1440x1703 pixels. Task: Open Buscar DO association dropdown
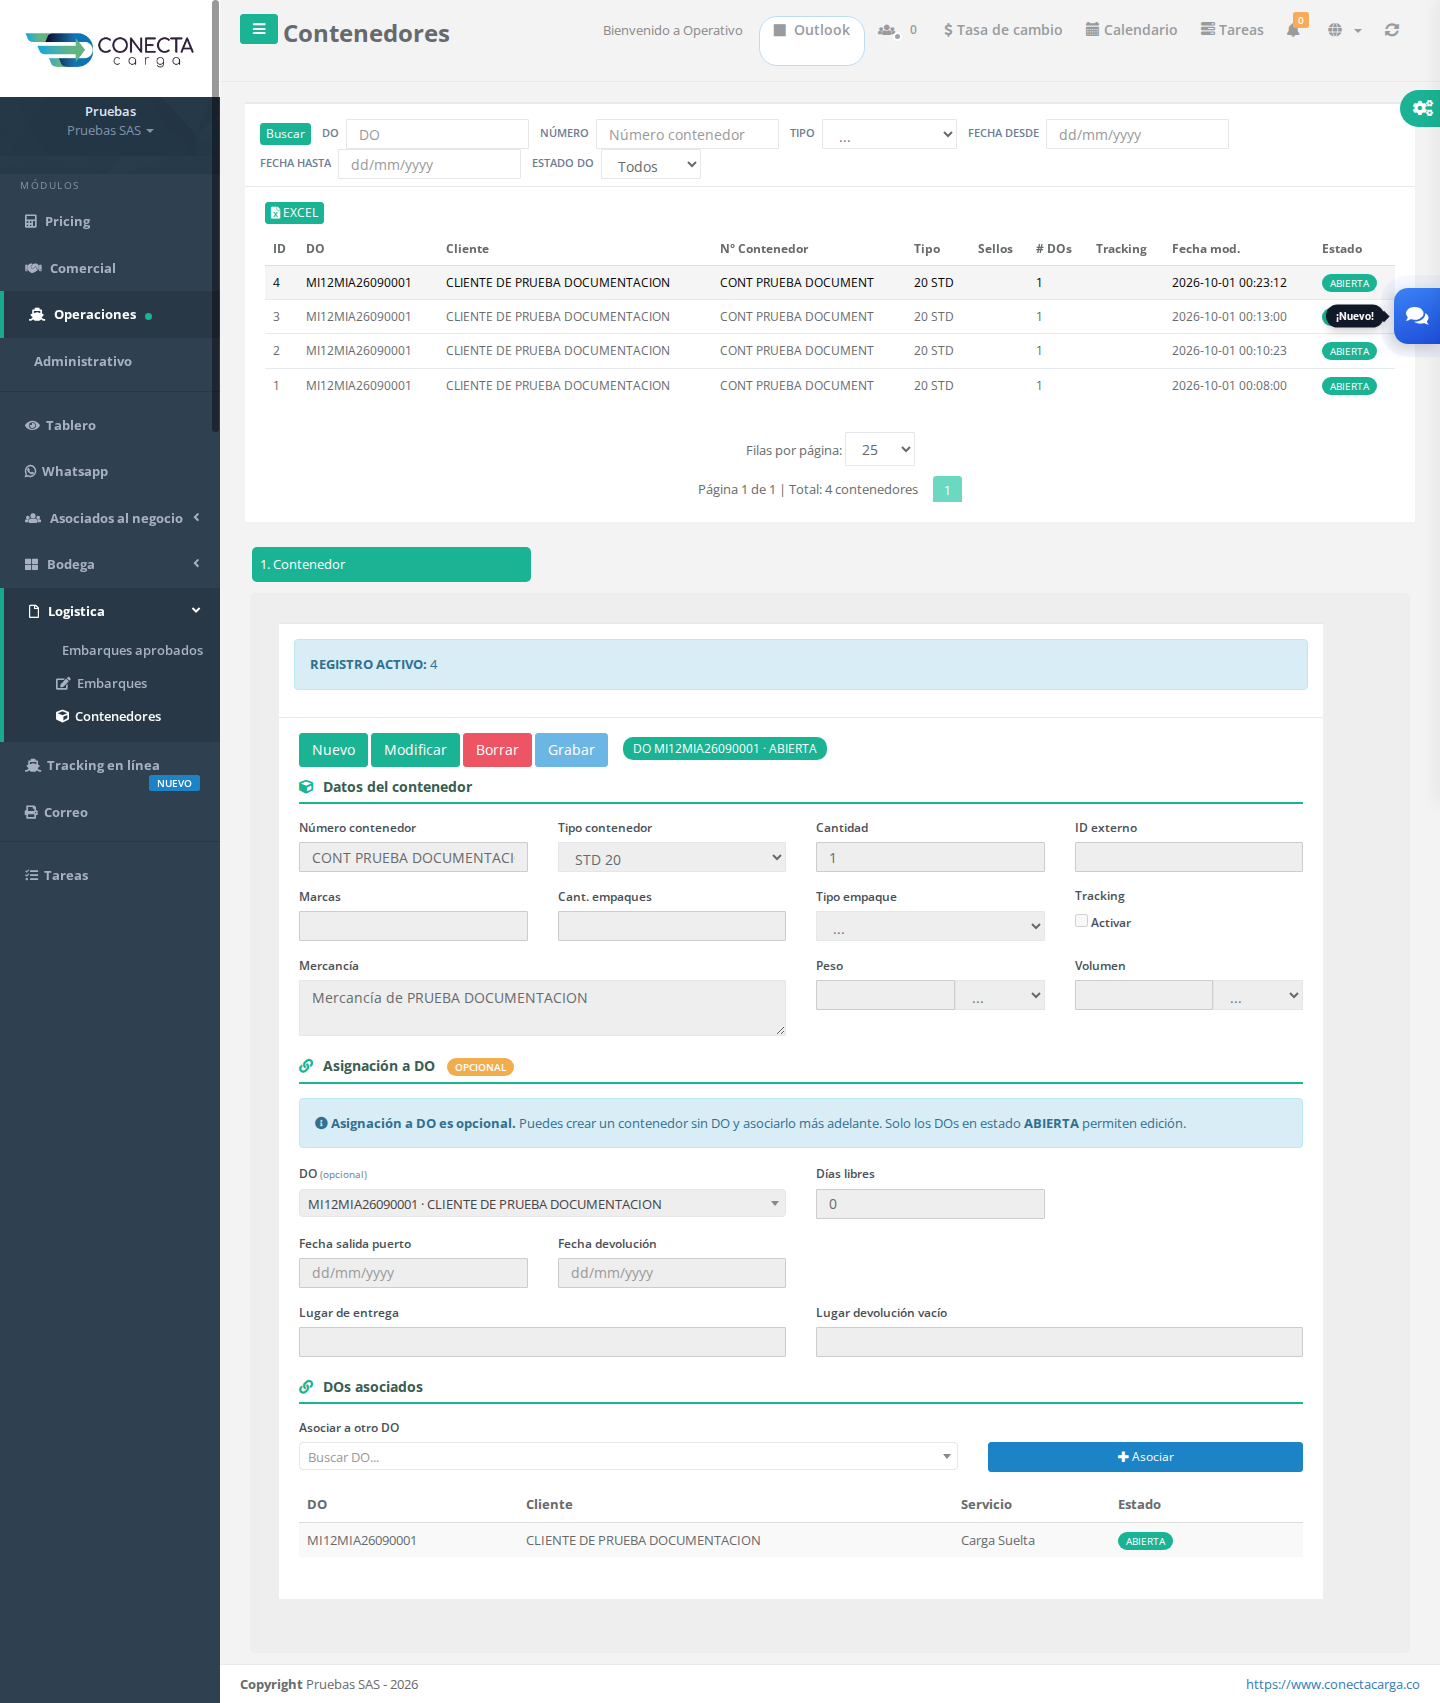628,1457
